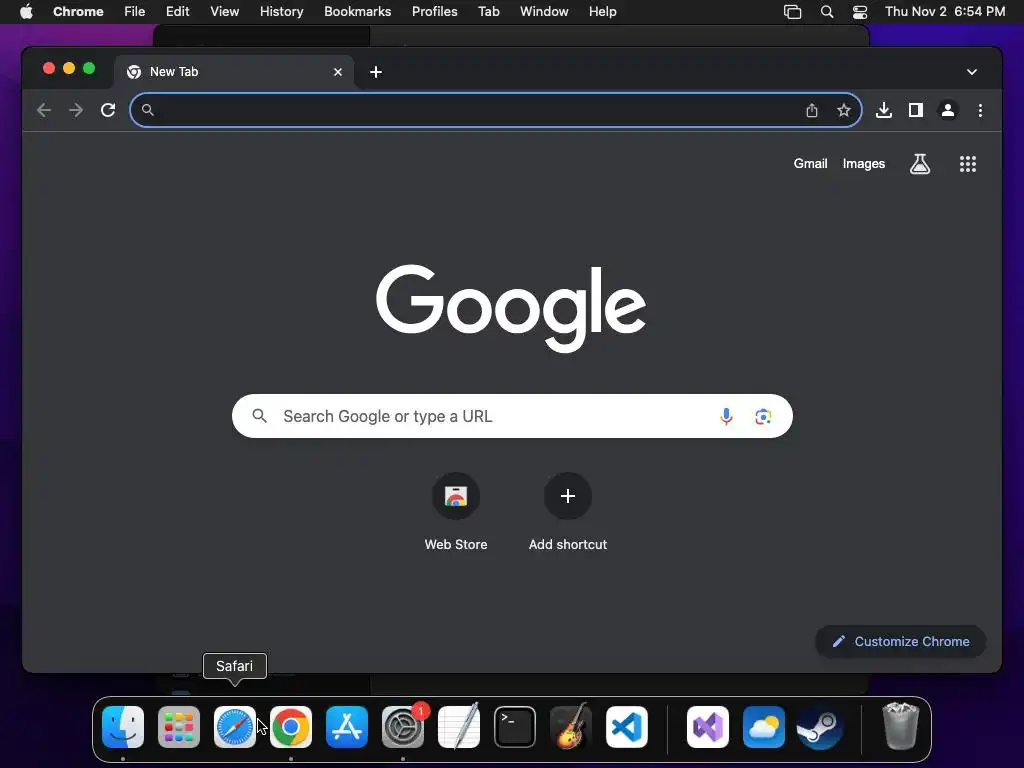The width and height of the screenshot is (1024, 768).
Task: Click the address bar field
Action: 496,110
